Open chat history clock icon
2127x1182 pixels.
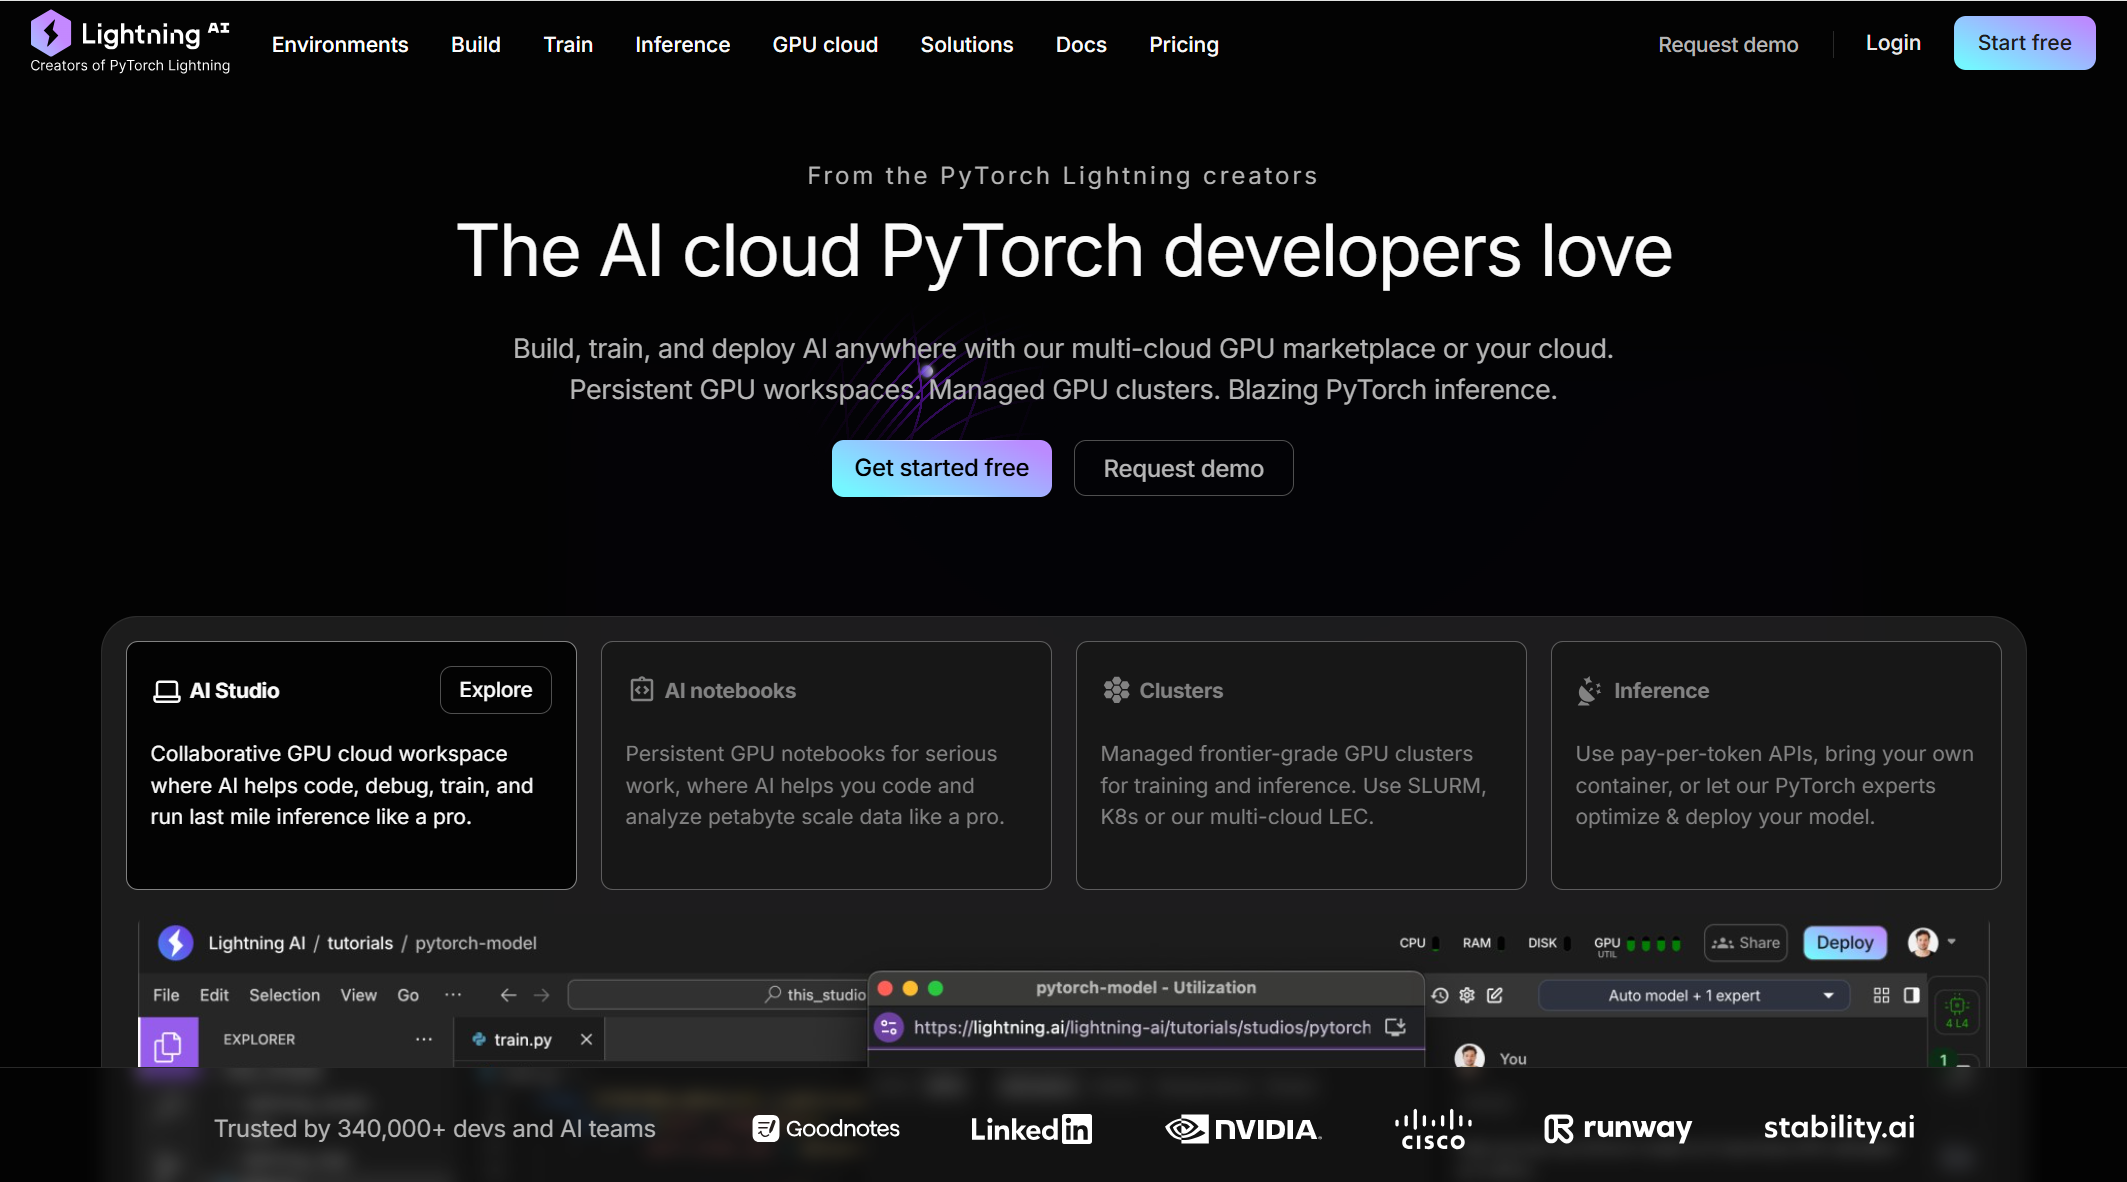click(1439, 995)
